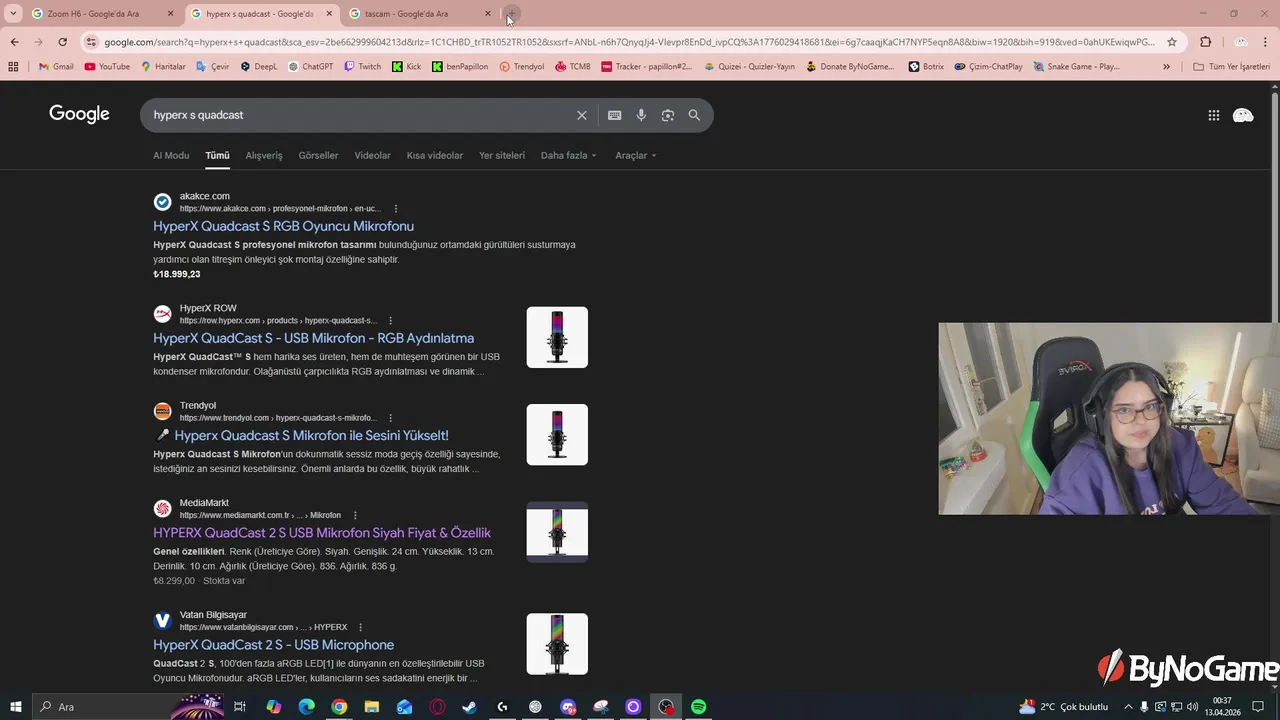Search by image with the camera icon

[x=668, y=115]
